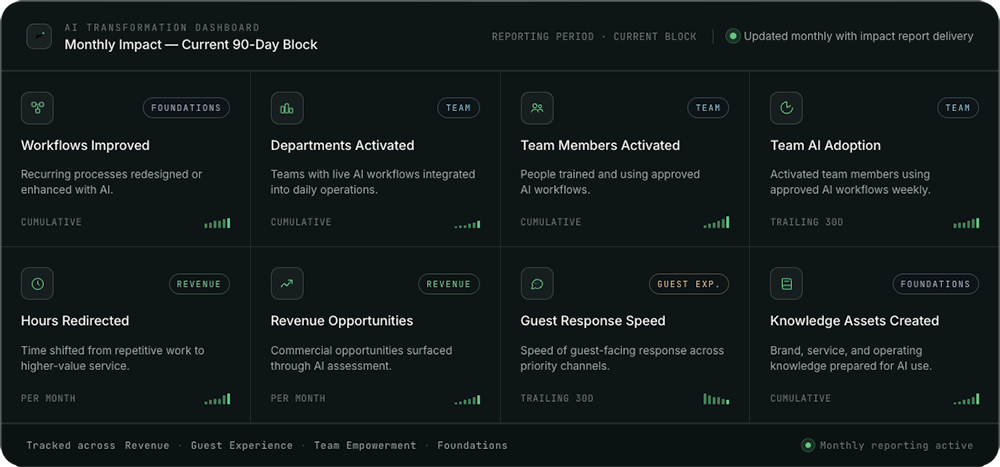Click the sparkline in the Team AI Adoption card

pos(966,223)
